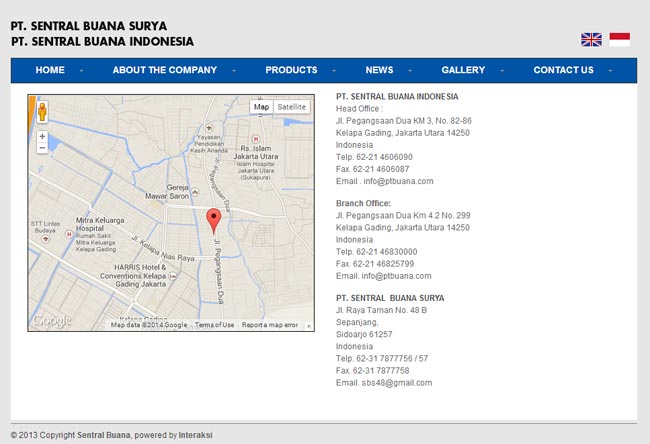
Task: Click HARRIS Hotel map icon
Action: click(x=172, y=276)
